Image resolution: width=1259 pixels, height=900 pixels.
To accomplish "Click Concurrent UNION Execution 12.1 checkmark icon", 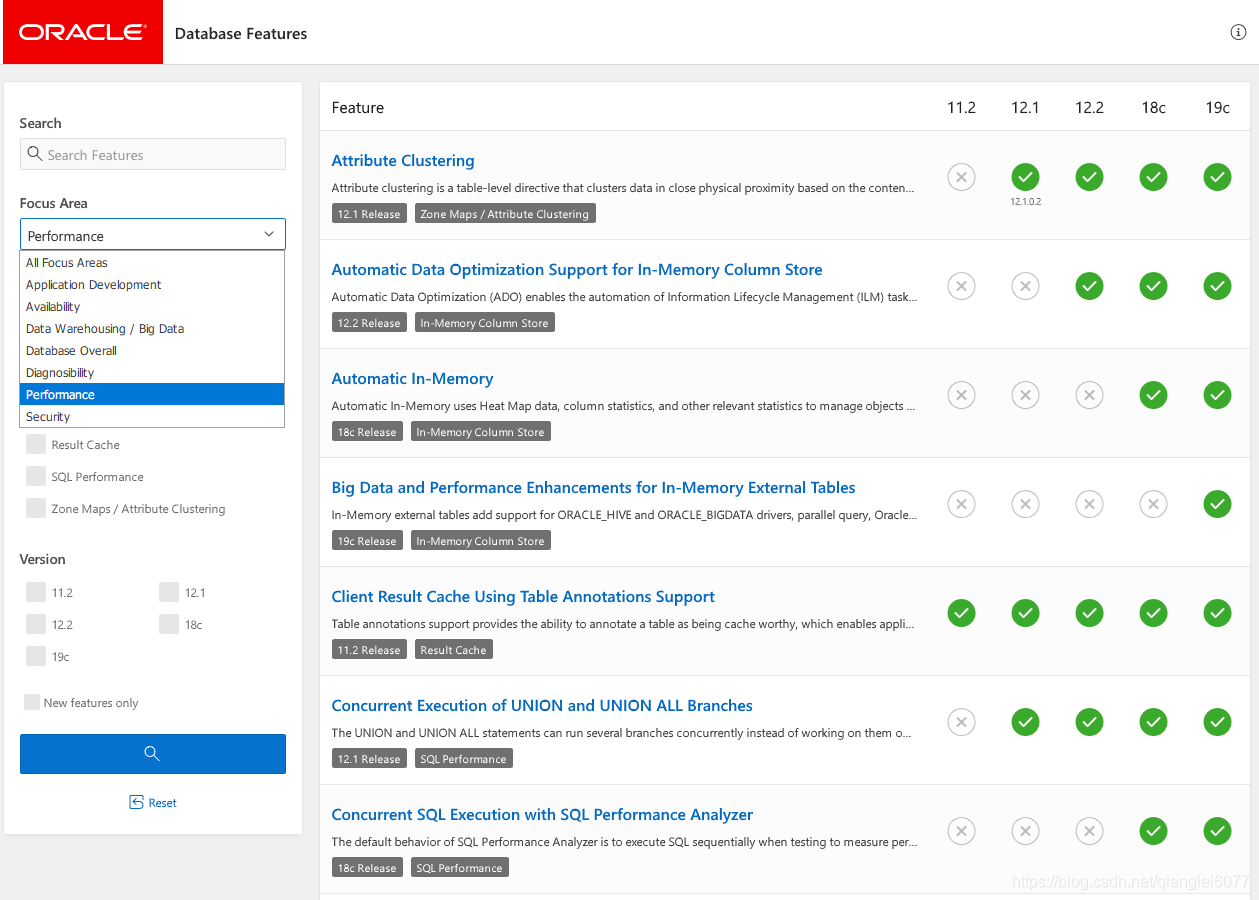I will click(x=1025, y=723).
